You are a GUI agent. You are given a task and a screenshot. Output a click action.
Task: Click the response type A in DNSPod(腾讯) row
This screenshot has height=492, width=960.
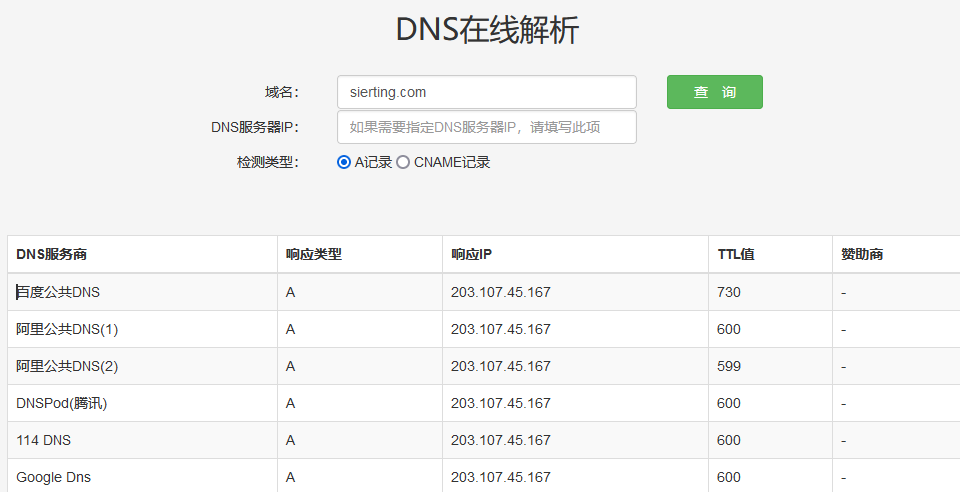290,403
